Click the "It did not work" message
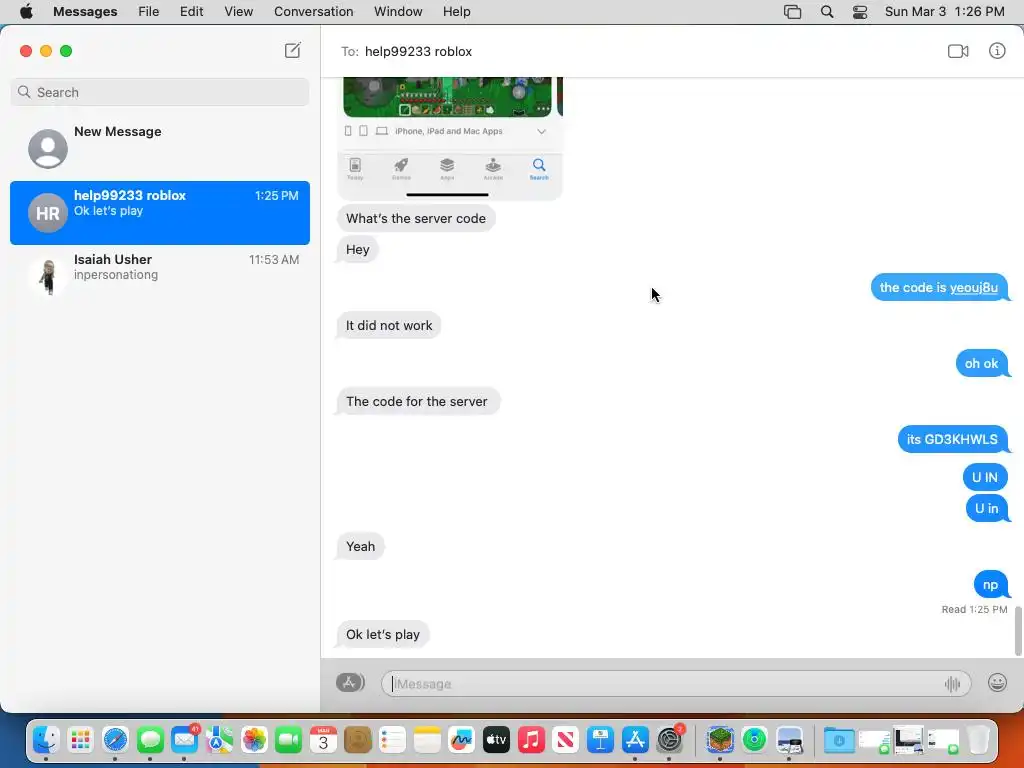Image resolution: width=1024 pixels, height=768 pixels. [389, 325]
